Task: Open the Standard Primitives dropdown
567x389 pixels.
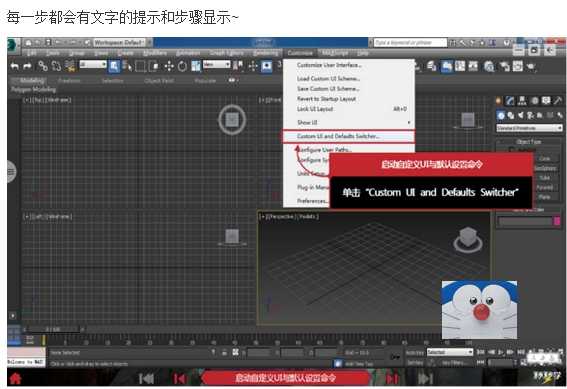Action: pyautogui.click(x=529, y=128)
